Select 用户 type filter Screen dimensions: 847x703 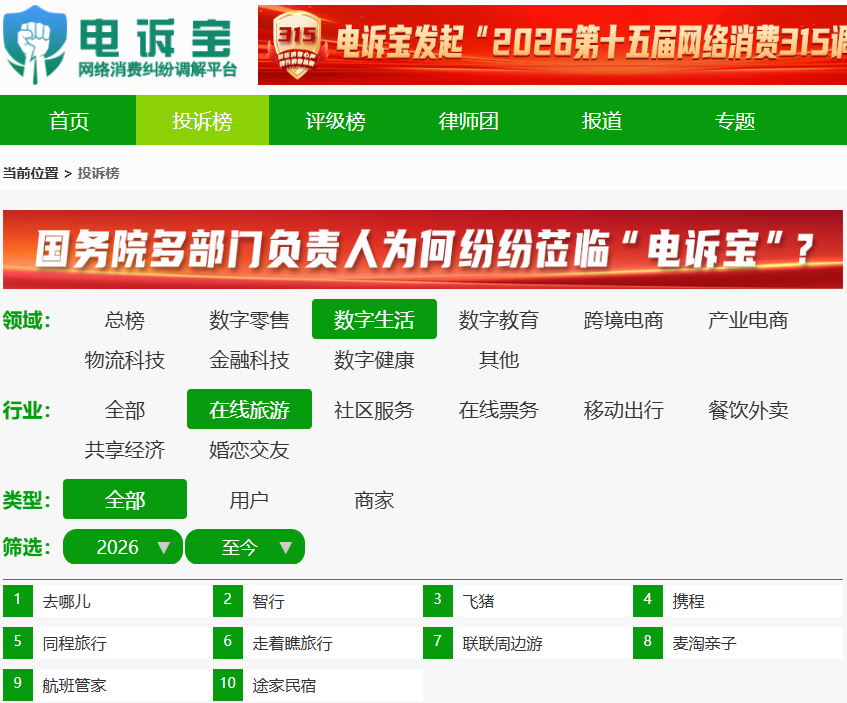pos(249,500)
